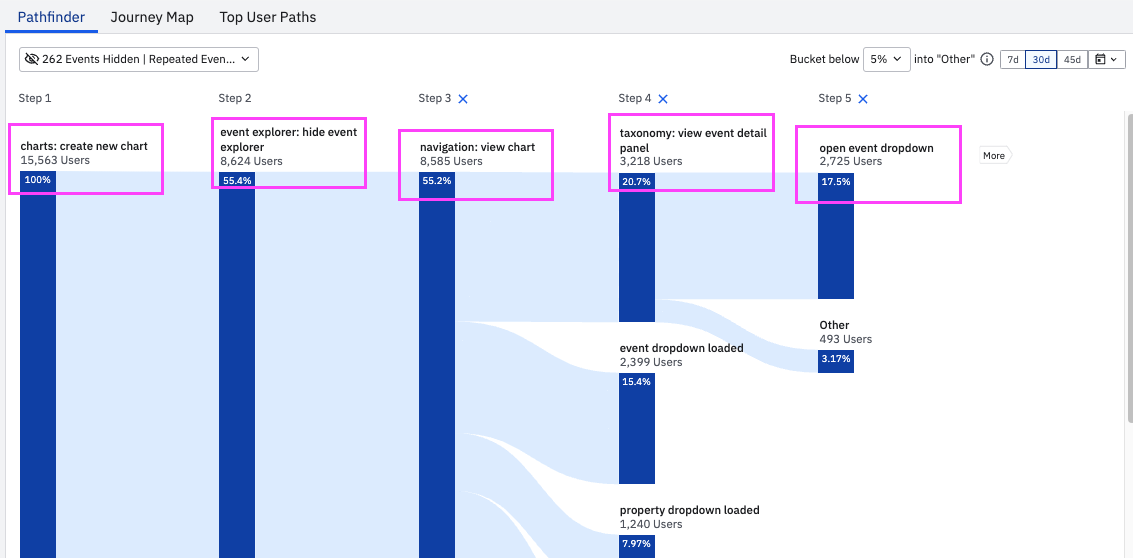Screen dimensions: 1133x558
Task: Click the info icon beside into "Other"
Action: click(x=987, y=60)
